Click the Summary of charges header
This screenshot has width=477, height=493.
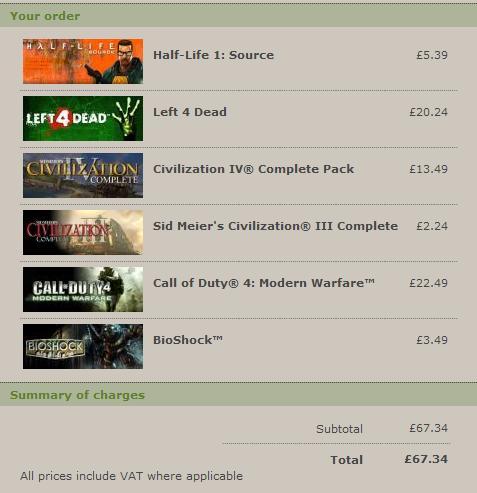[77, 395]
